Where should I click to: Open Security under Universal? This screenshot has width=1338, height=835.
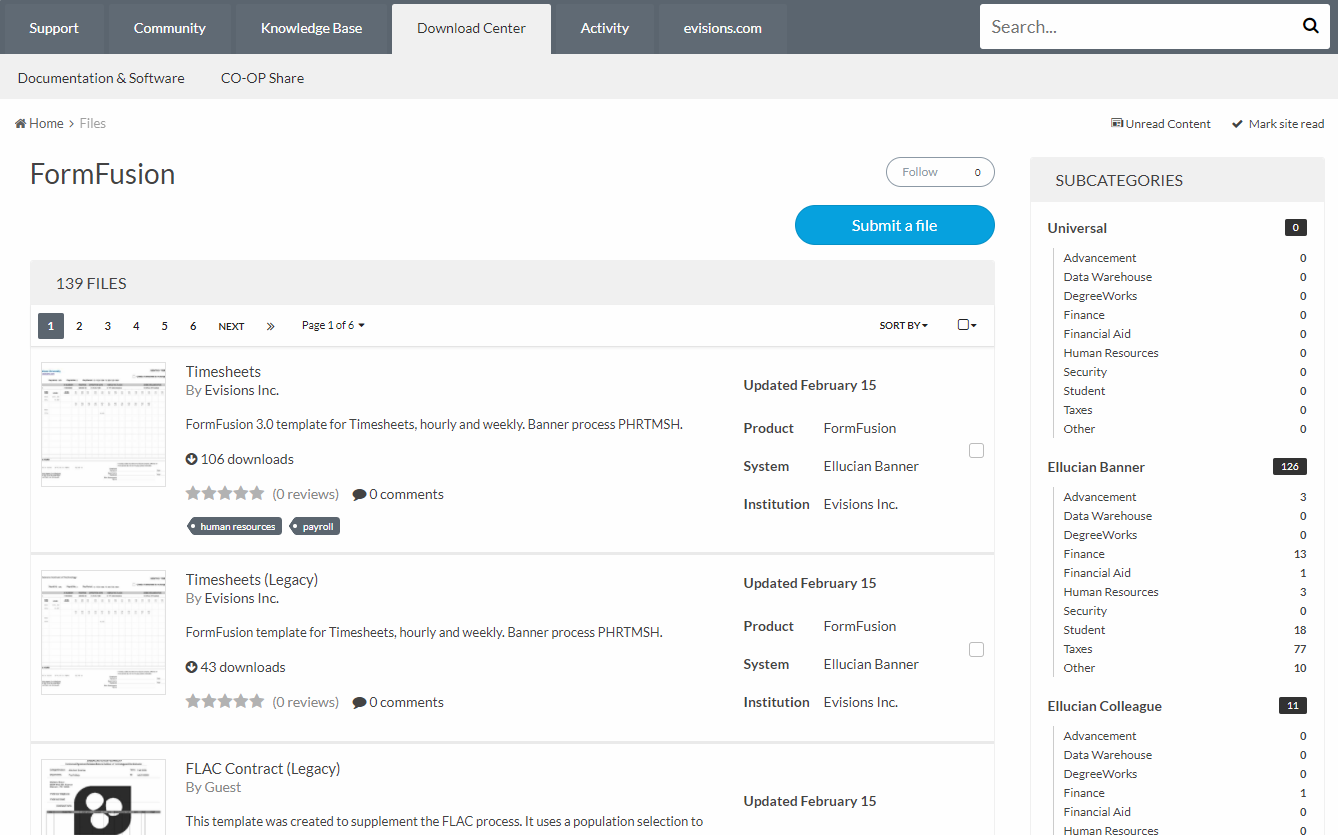pos(1085,372)
